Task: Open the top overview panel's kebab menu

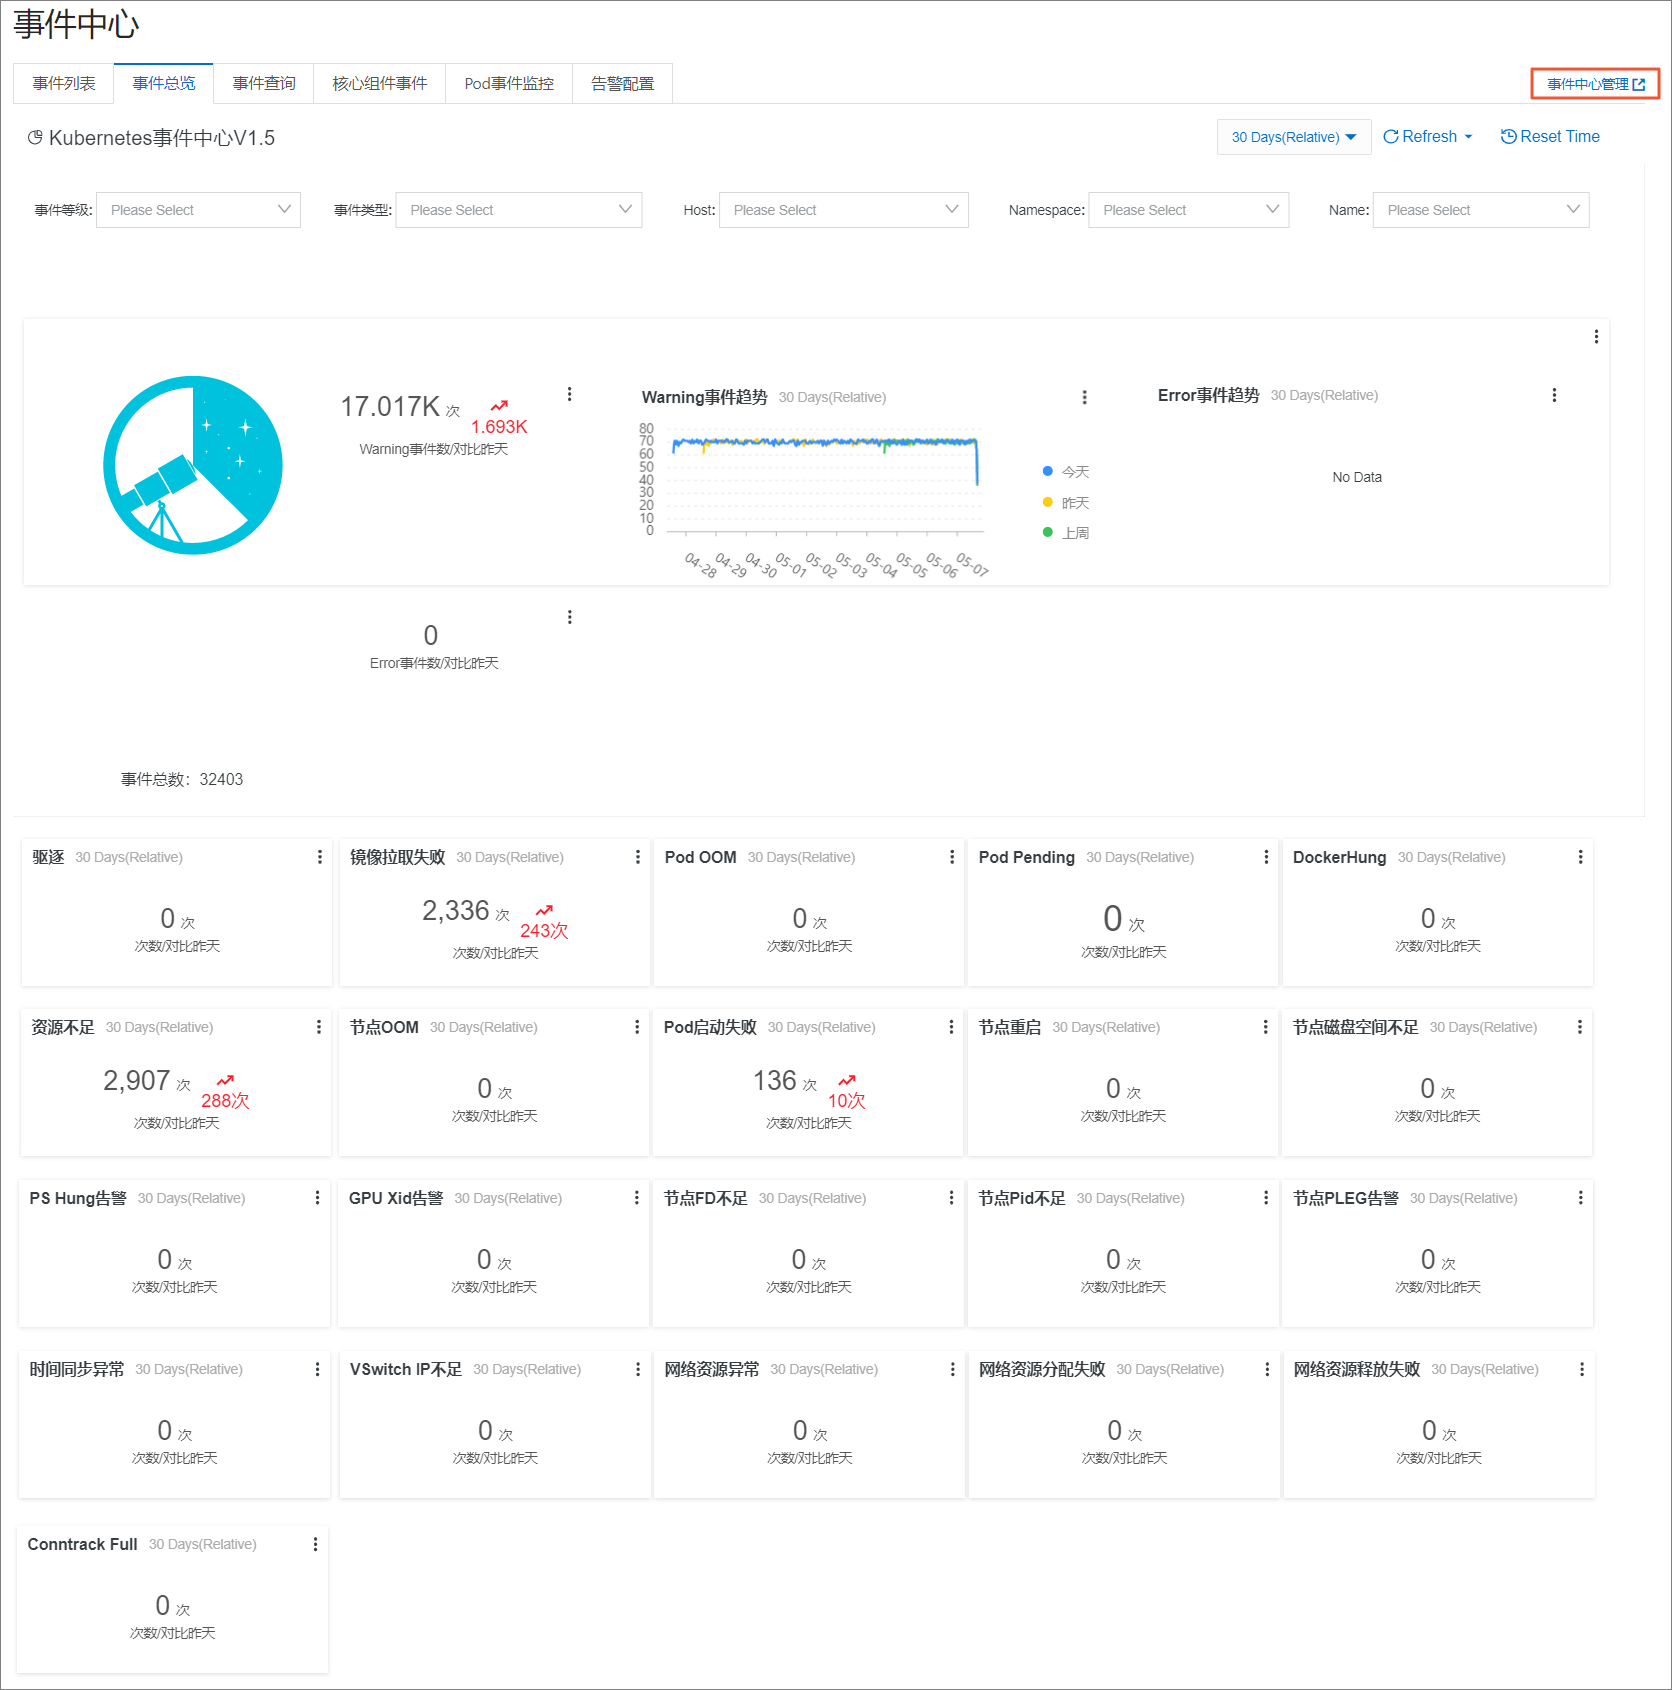Action: pyautogui.click(x=1596, y=337)
